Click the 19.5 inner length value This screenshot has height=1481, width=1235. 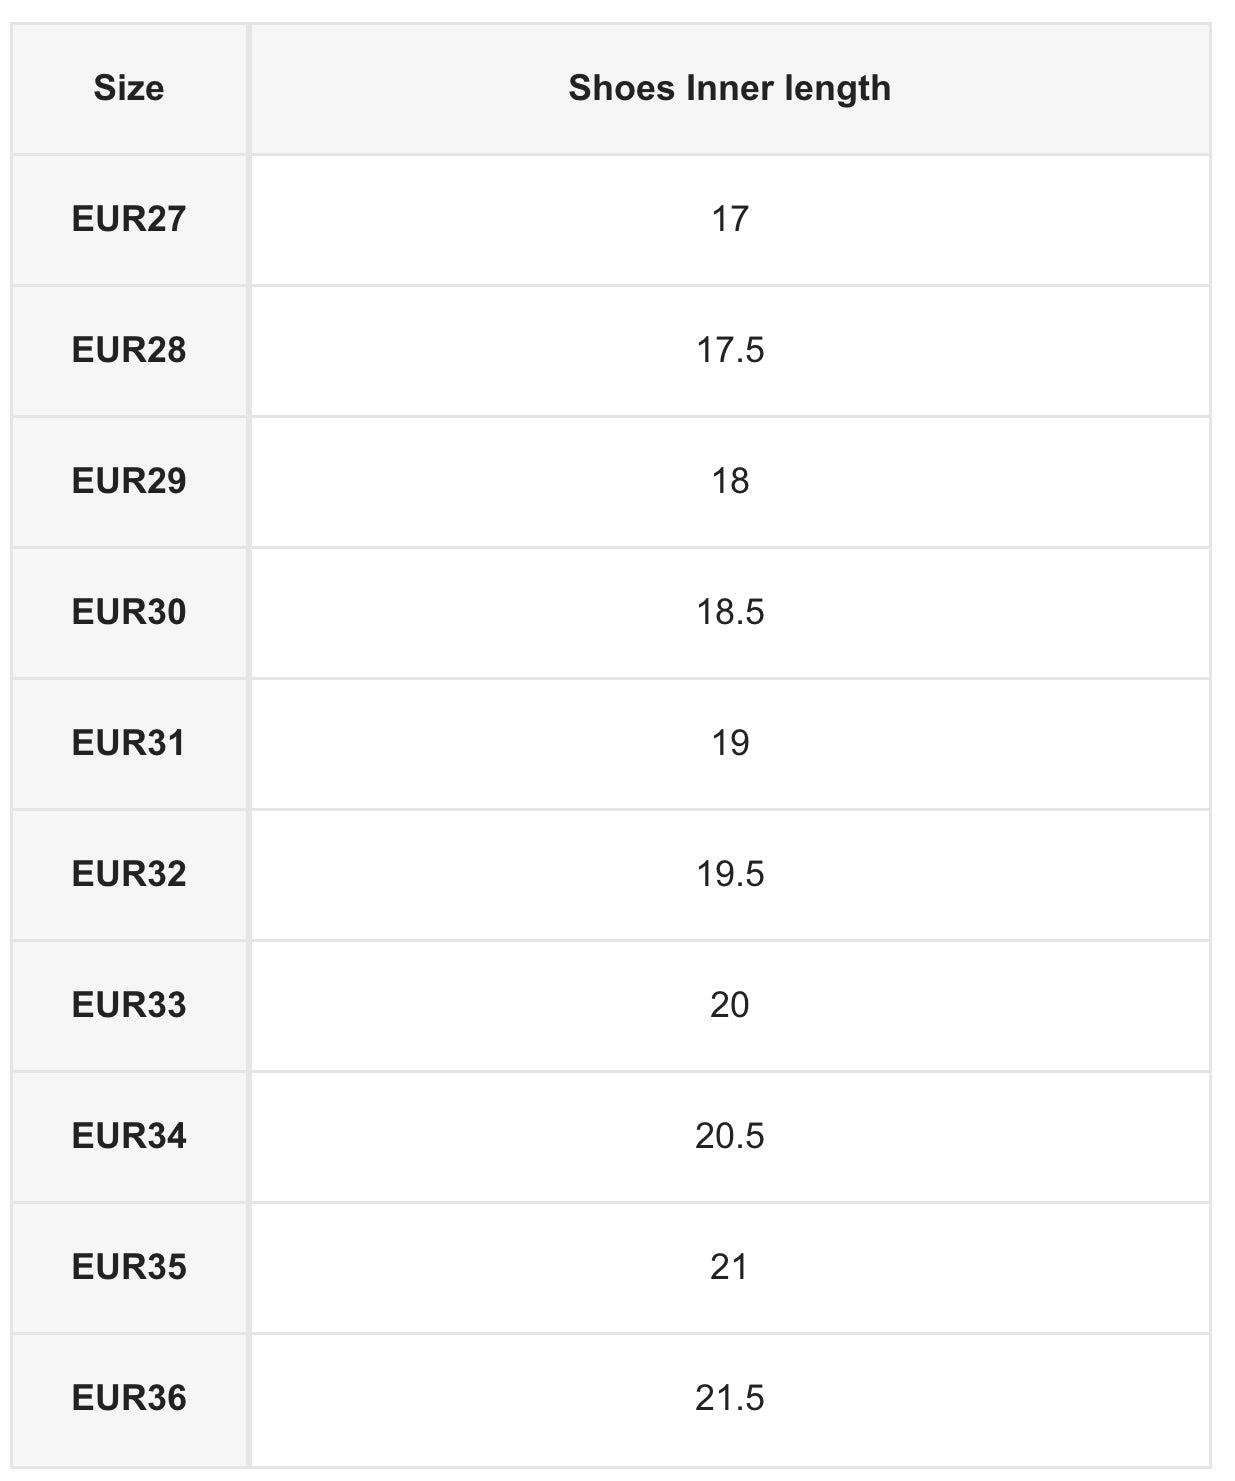pos(730,874)
